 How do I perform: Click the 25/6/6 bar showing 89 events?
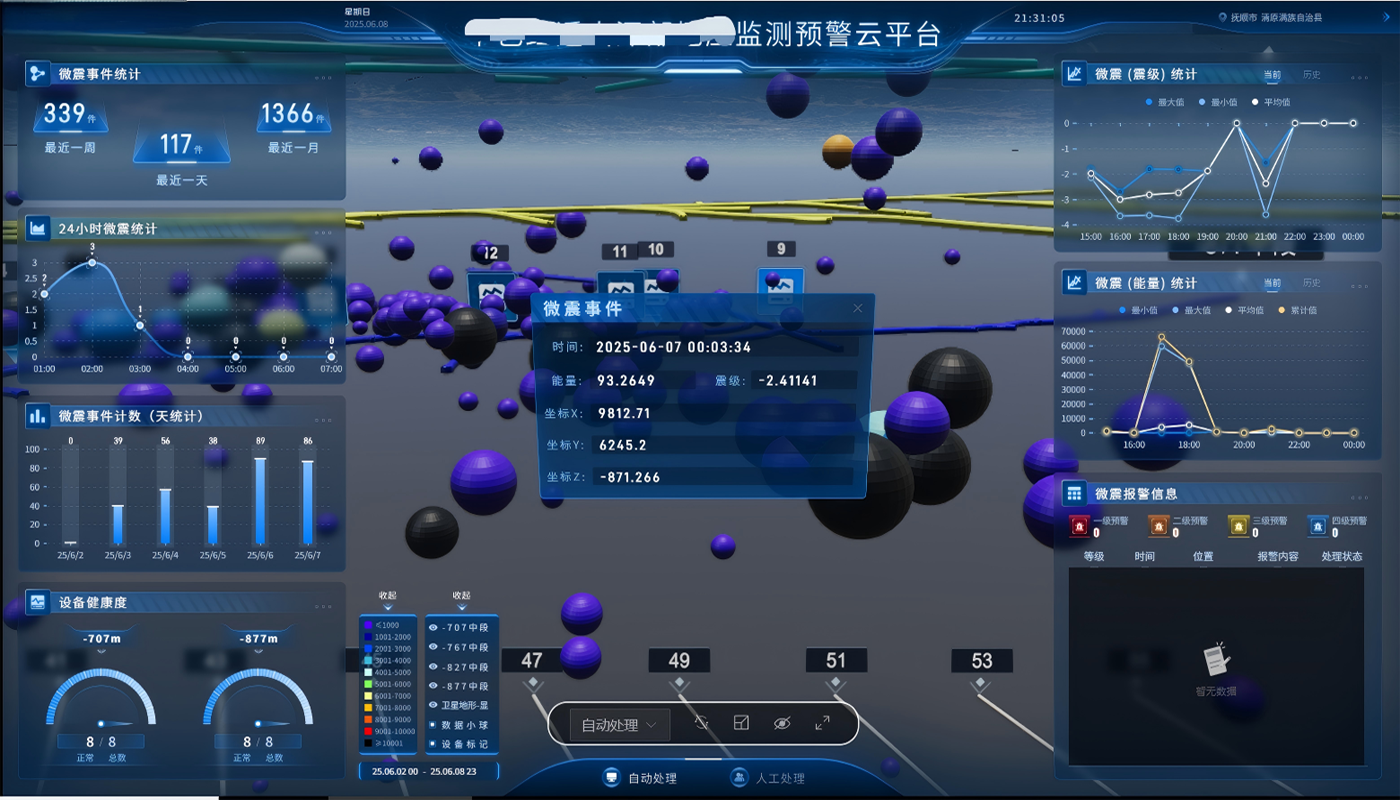tap(260, 501)
